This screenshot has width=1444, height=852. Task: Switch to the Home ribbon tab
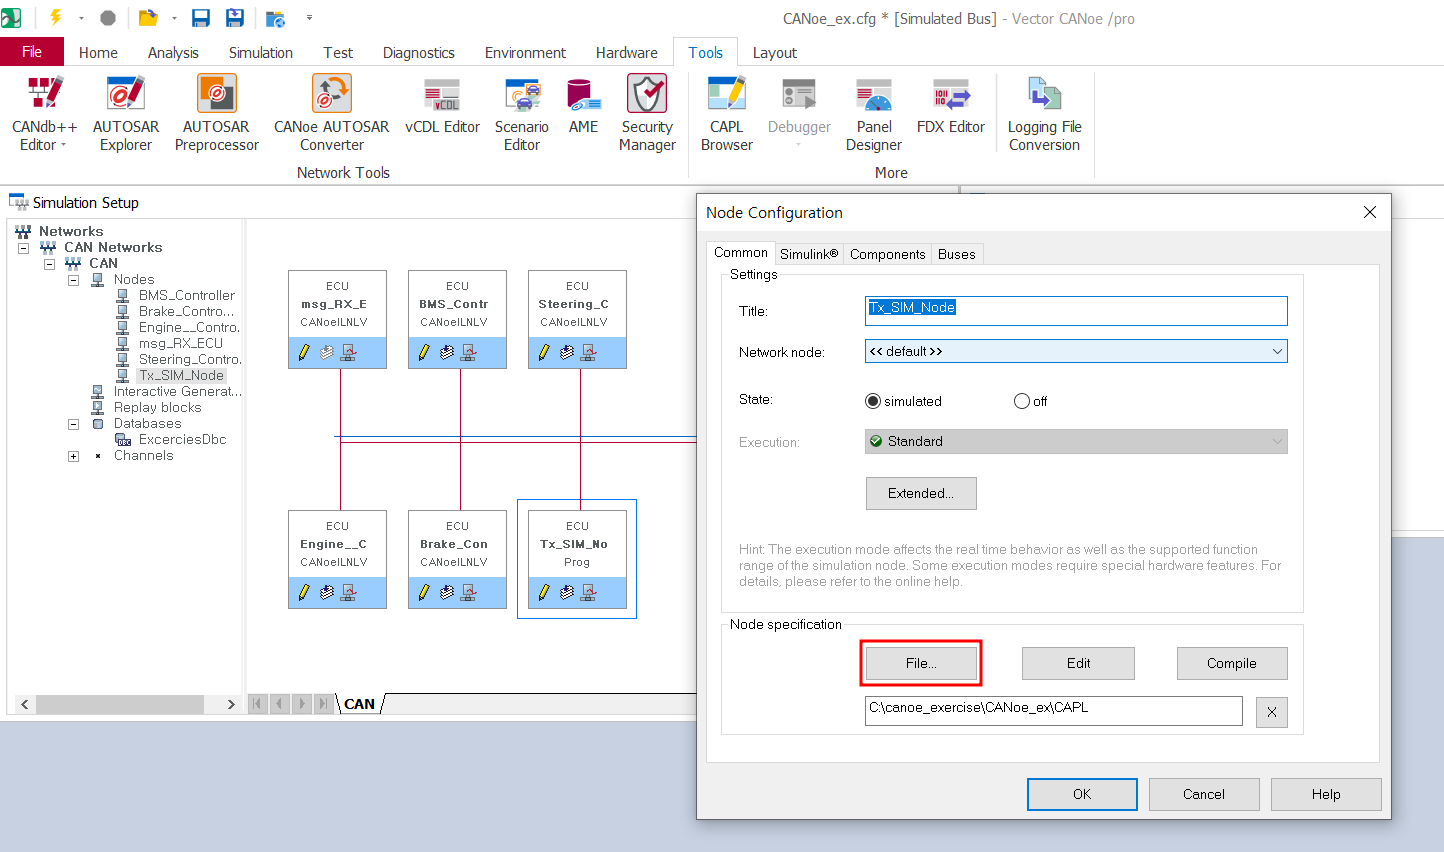(x=98, y=52)
